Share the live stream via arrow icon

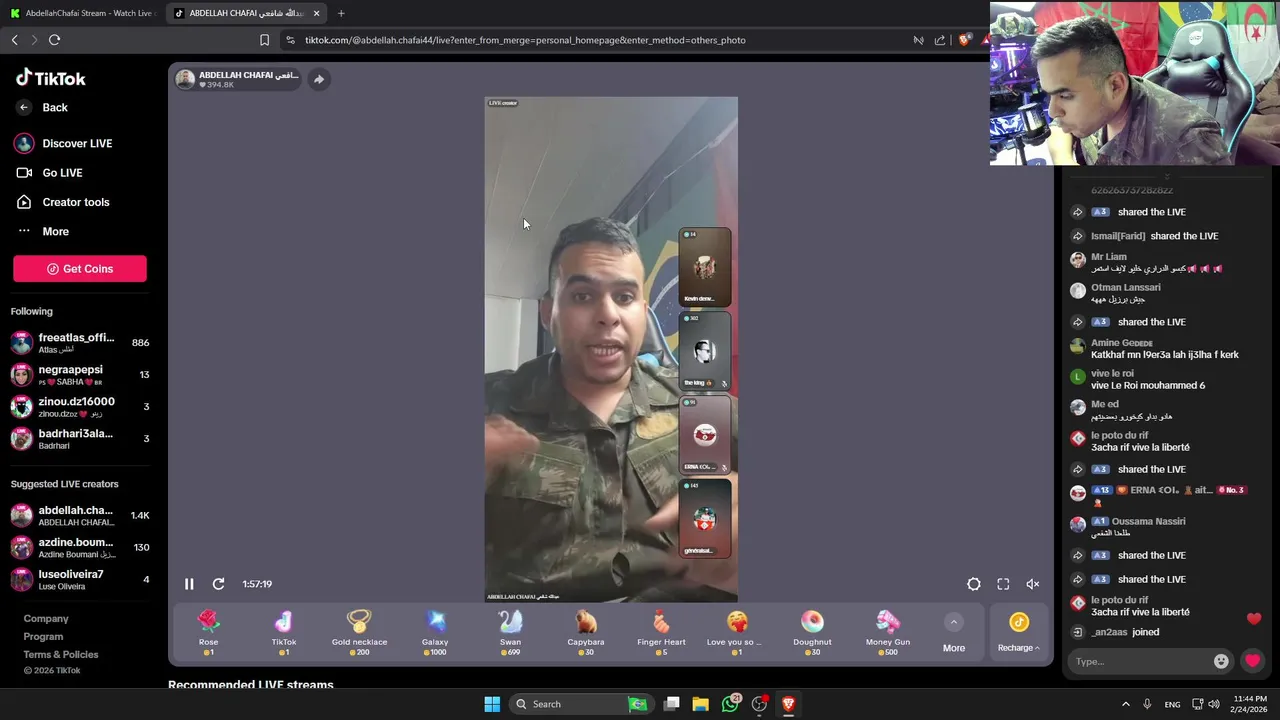click(318, 79)
